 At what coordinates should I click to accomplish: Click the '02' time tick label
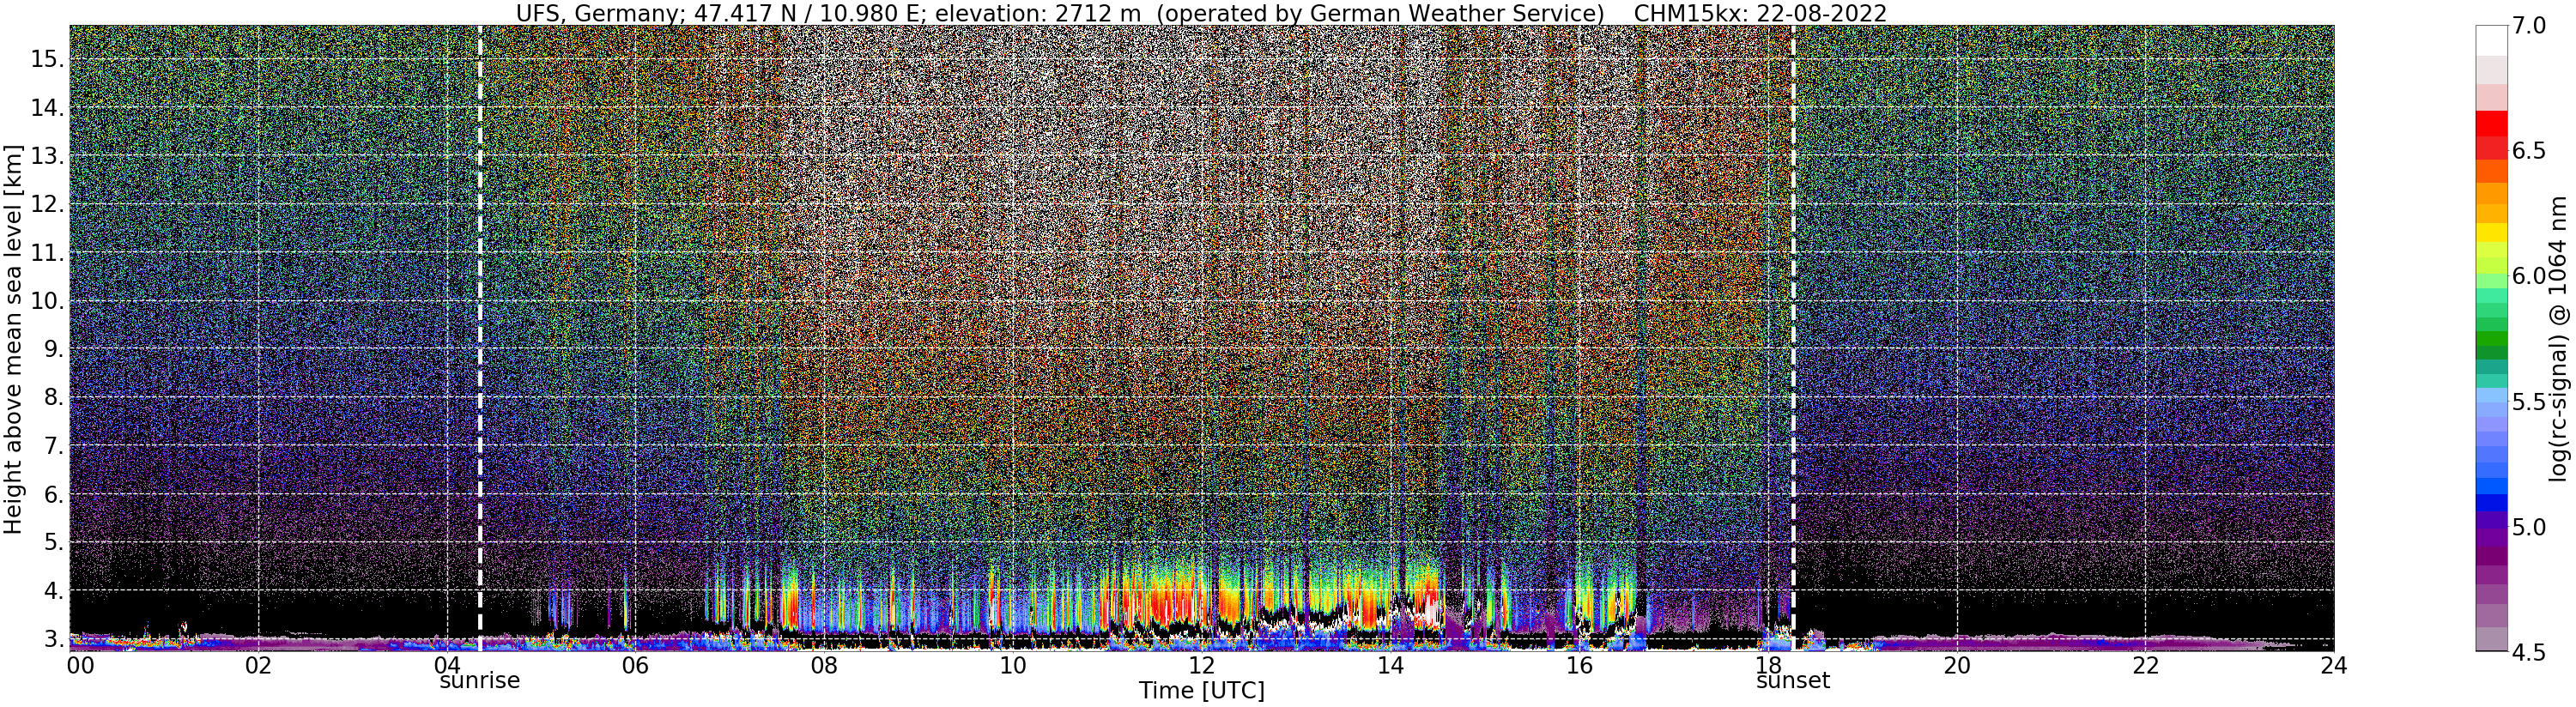click(x=258, y=665)
